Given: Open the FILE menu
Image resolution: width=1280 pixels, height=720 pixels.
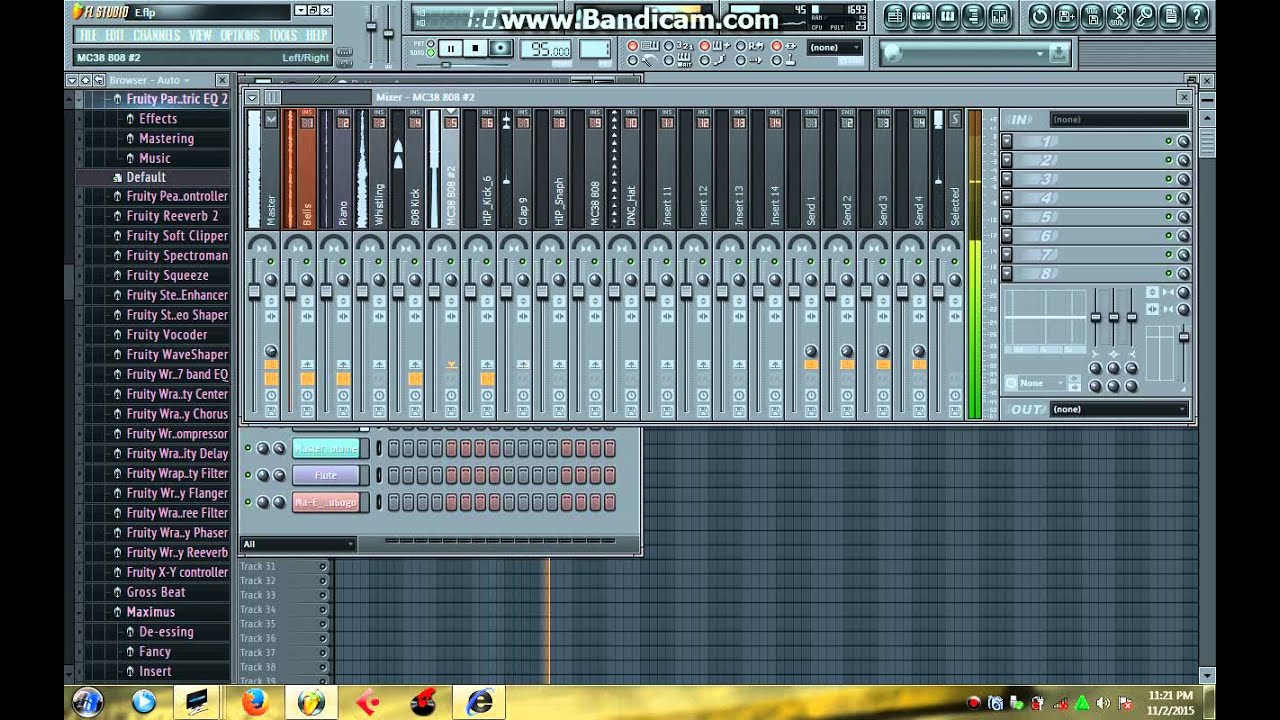Looking at the screenshot, I should (x=88, y=35).
